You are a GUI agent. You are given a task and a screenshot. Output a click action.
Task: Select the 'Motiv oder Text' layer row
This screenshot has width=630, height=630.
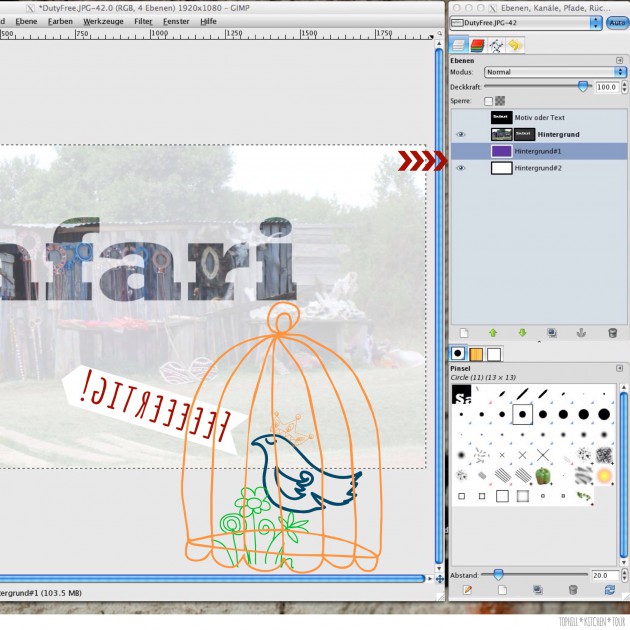[539, 117]
